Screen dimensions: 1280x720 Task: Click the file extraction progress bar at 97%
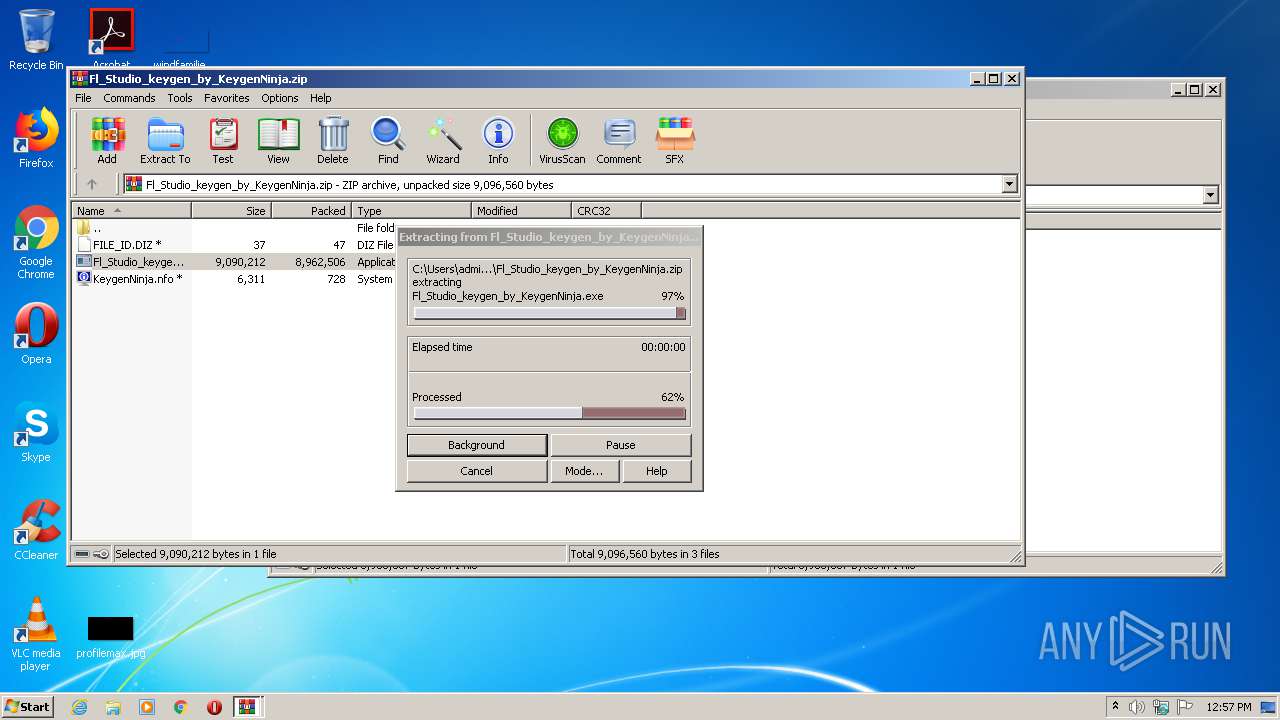point(549,313)
